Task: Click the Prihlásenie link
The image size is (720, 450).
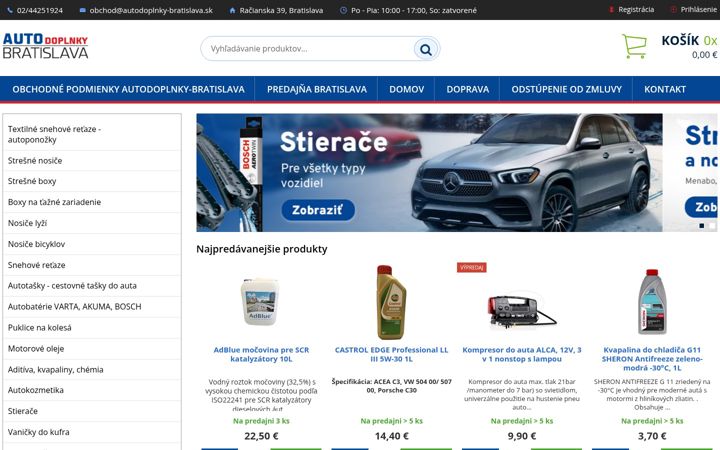Action: [x=699, y=10]
